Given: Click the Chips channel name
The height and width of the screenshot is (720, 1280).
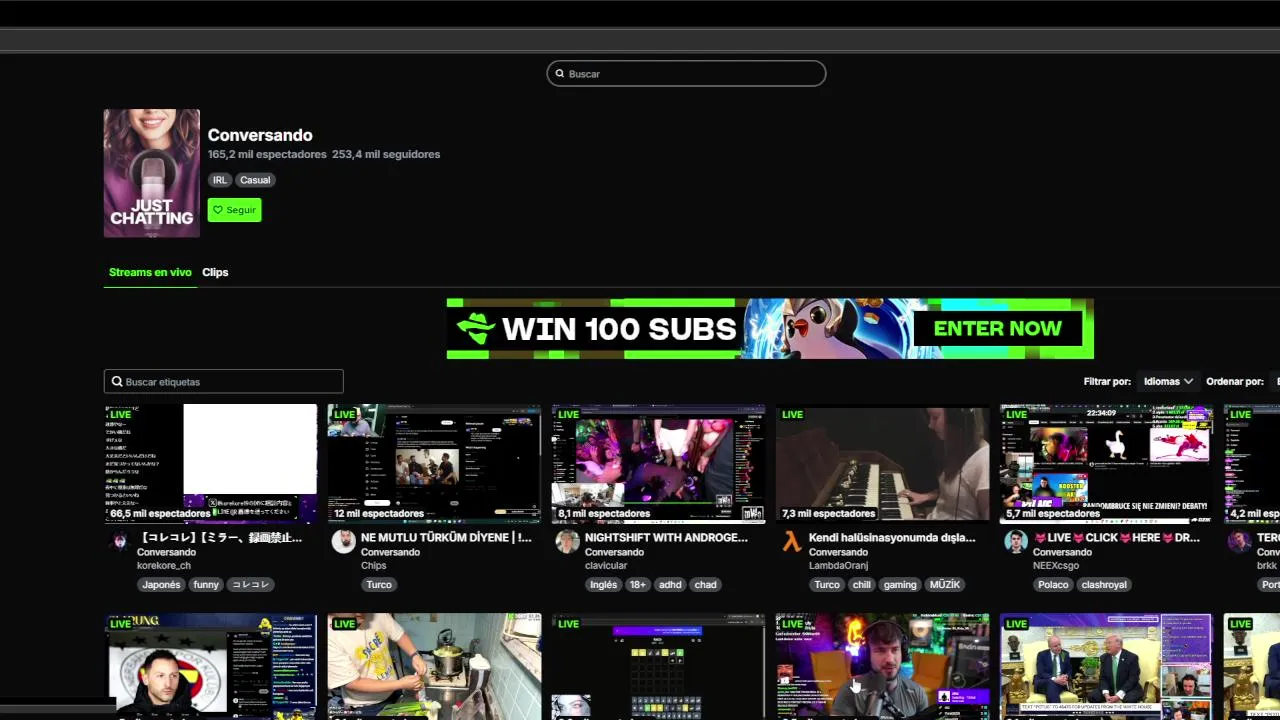Looking at the screenshot, I should tap(373, 565).
